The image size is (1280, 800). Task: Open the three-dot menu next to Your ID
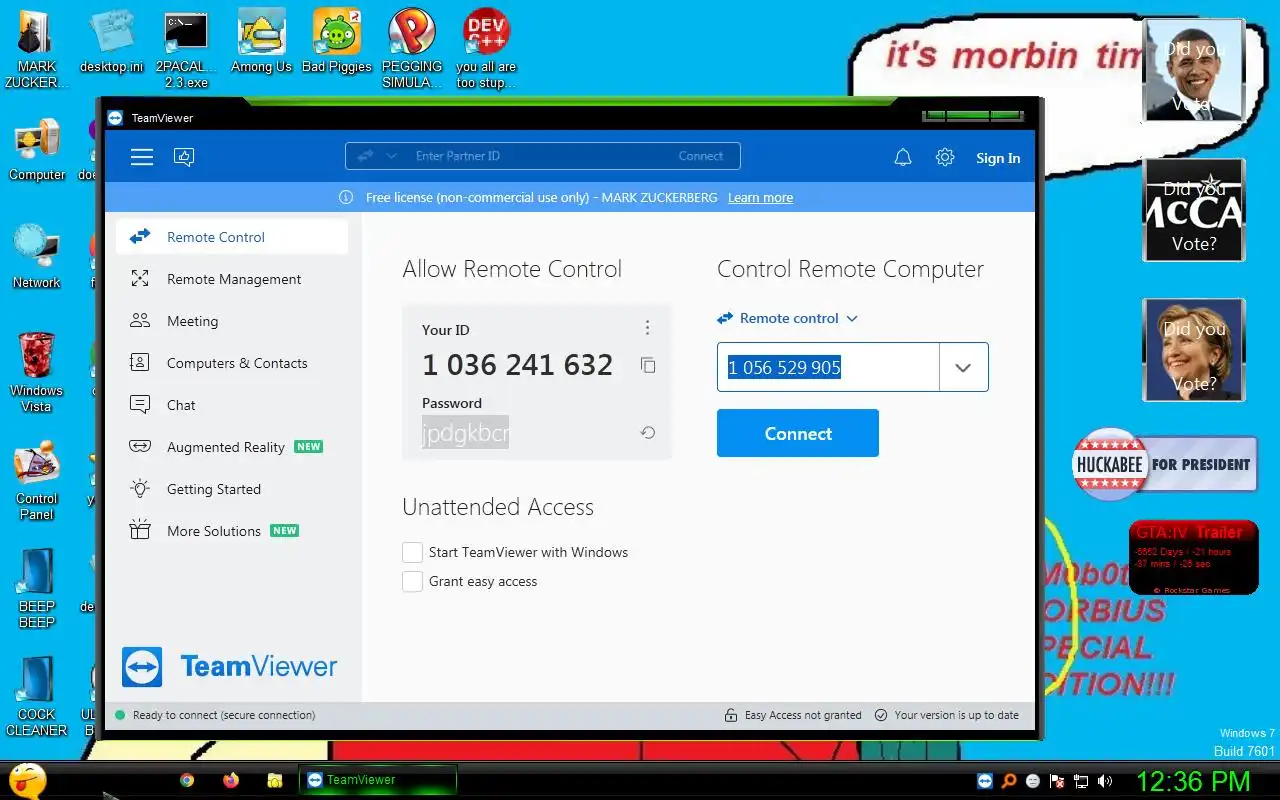pyautogui.click(x=647, y=328)
